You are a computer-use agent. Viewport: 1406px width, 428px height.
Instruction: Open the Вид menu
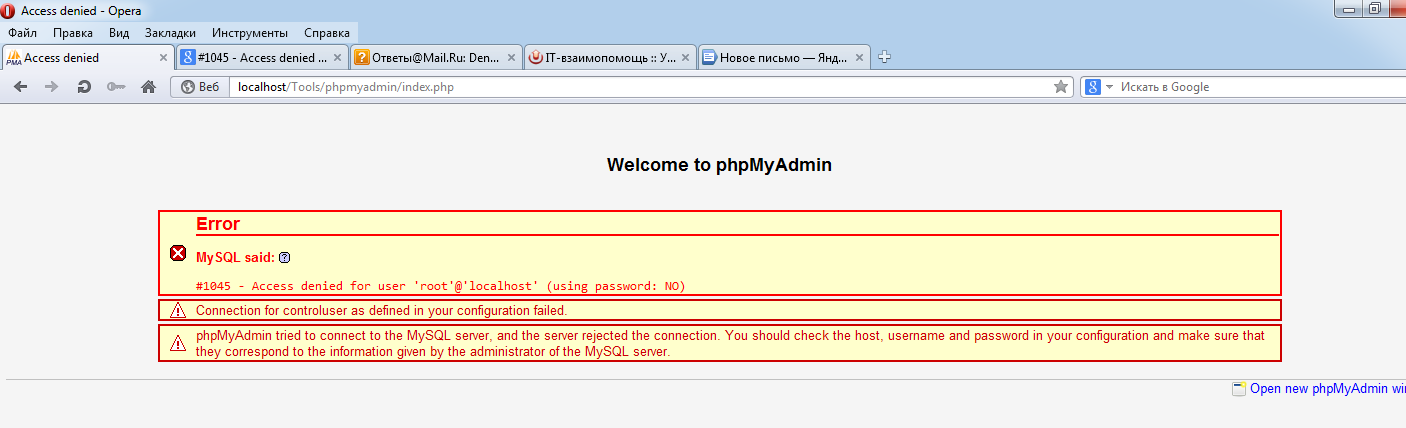coord(119,33)
